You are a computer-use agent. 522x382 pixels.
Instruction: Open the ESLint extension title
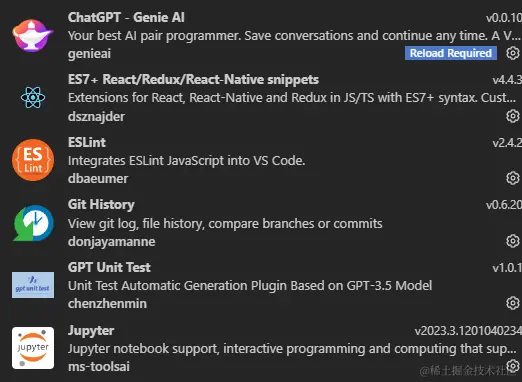tap(87, 142)
